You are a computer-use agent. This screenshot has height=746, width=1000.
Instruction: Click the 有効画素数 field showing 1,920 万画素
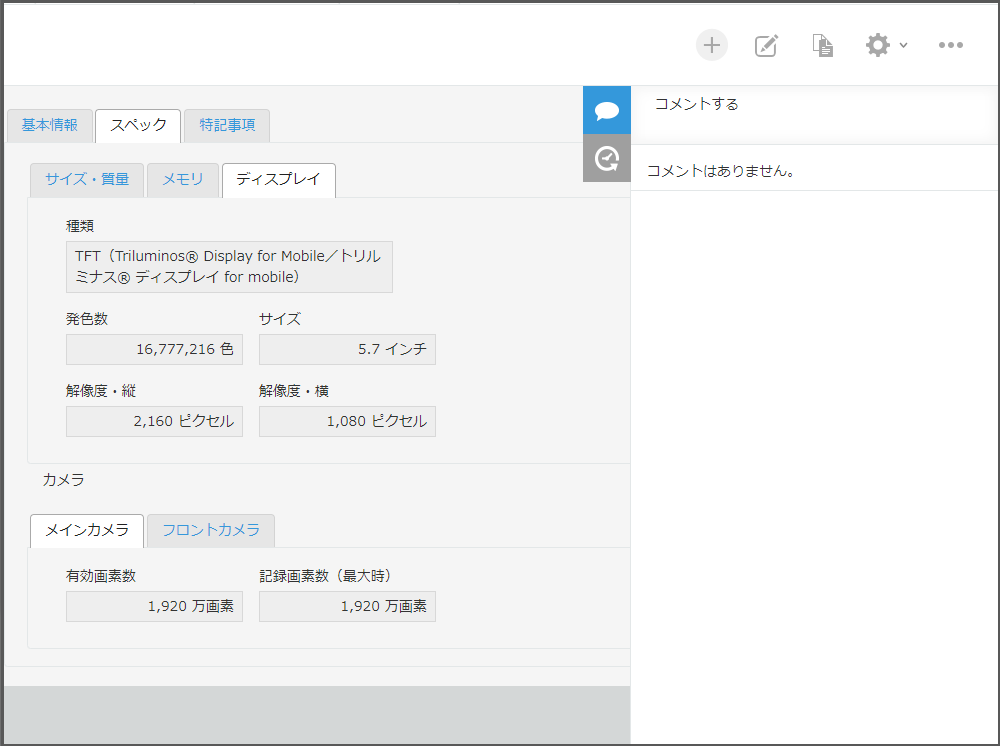point(154,606)
